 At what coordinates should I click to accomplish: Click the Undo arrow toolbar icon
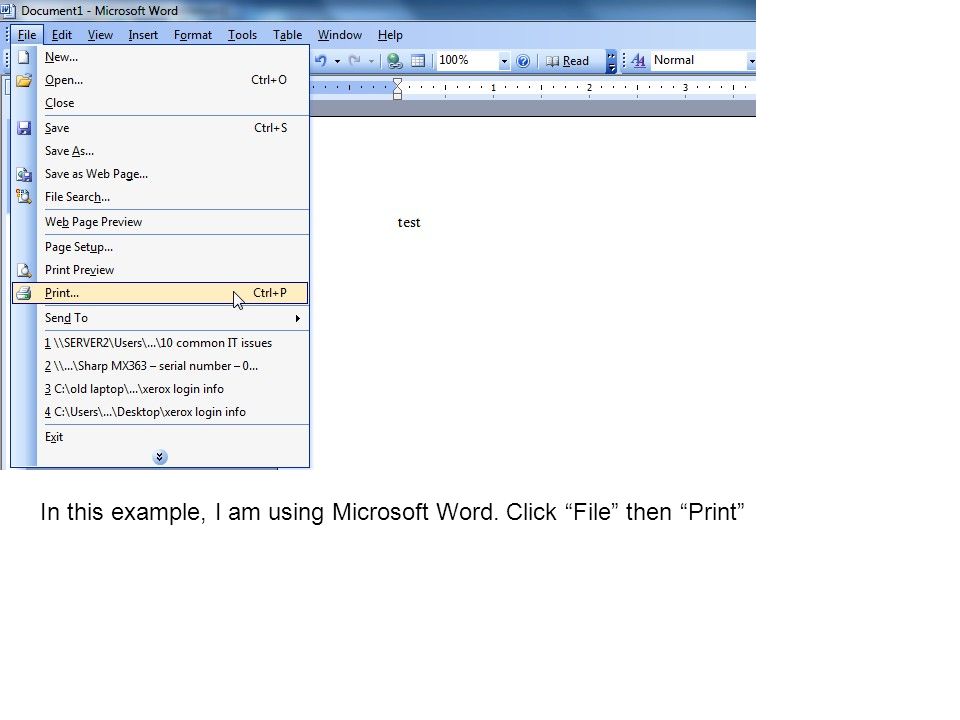(321, 60)
